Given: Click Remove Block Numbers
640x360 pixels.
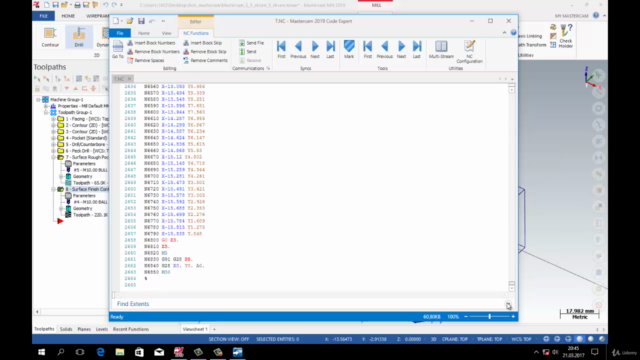Looking at the screenshot, I should pyautogui.click(x=153, y=52).
